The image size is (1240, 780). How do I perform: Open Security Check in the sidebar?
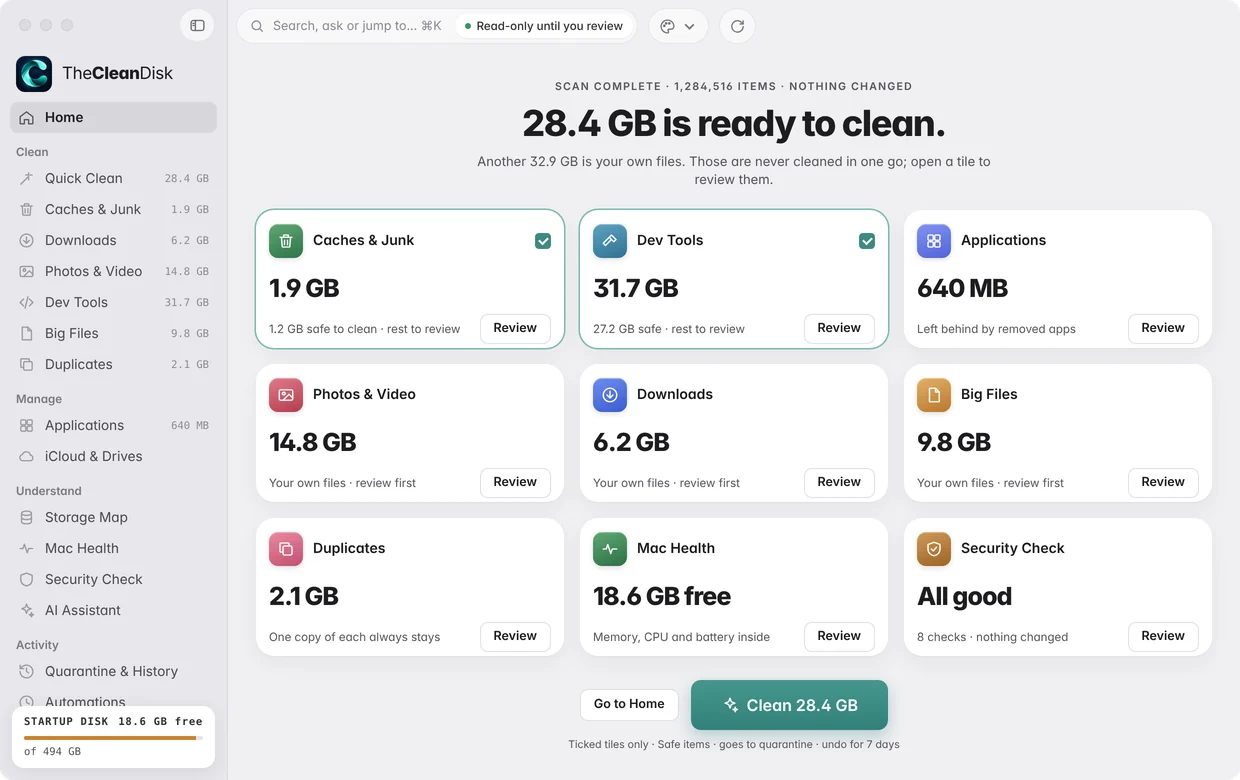[x=113, y=579]
